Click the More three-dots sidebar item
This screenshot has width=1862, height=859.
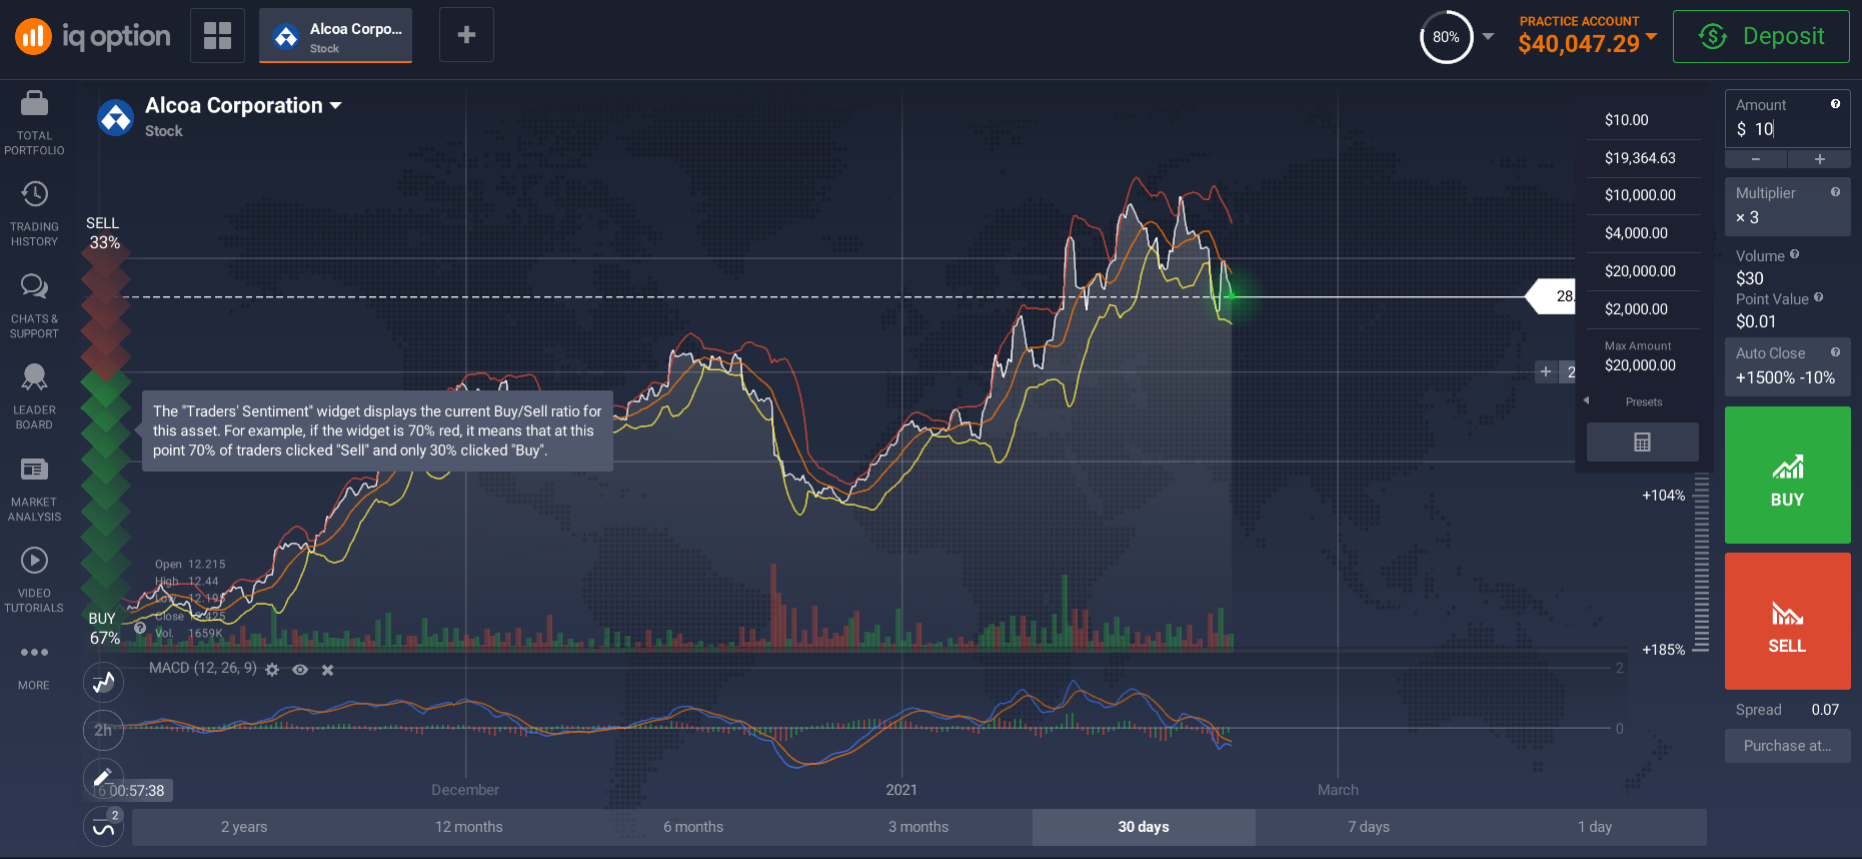click(x=34, y=666)
